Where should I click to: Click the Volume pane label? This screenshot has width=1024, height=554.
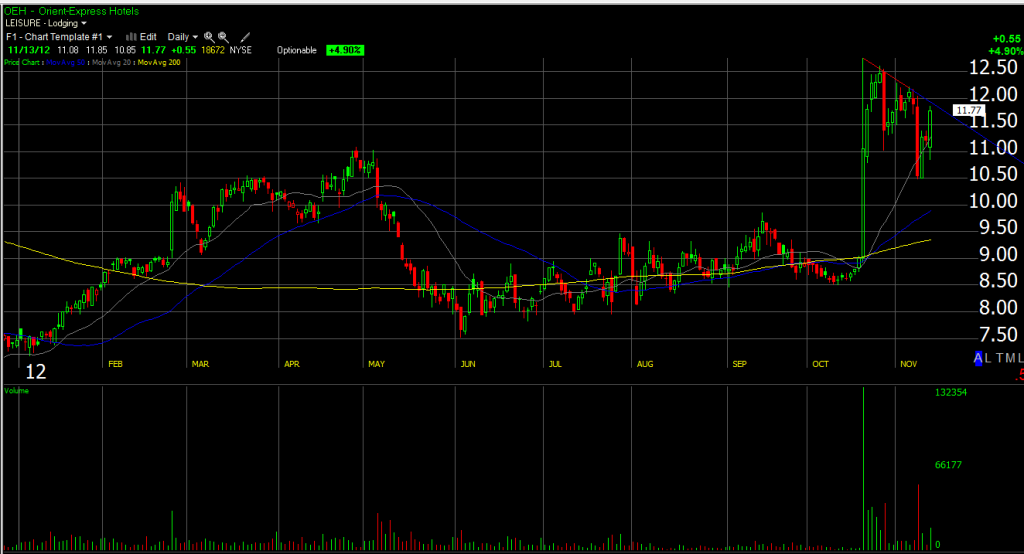17,391
